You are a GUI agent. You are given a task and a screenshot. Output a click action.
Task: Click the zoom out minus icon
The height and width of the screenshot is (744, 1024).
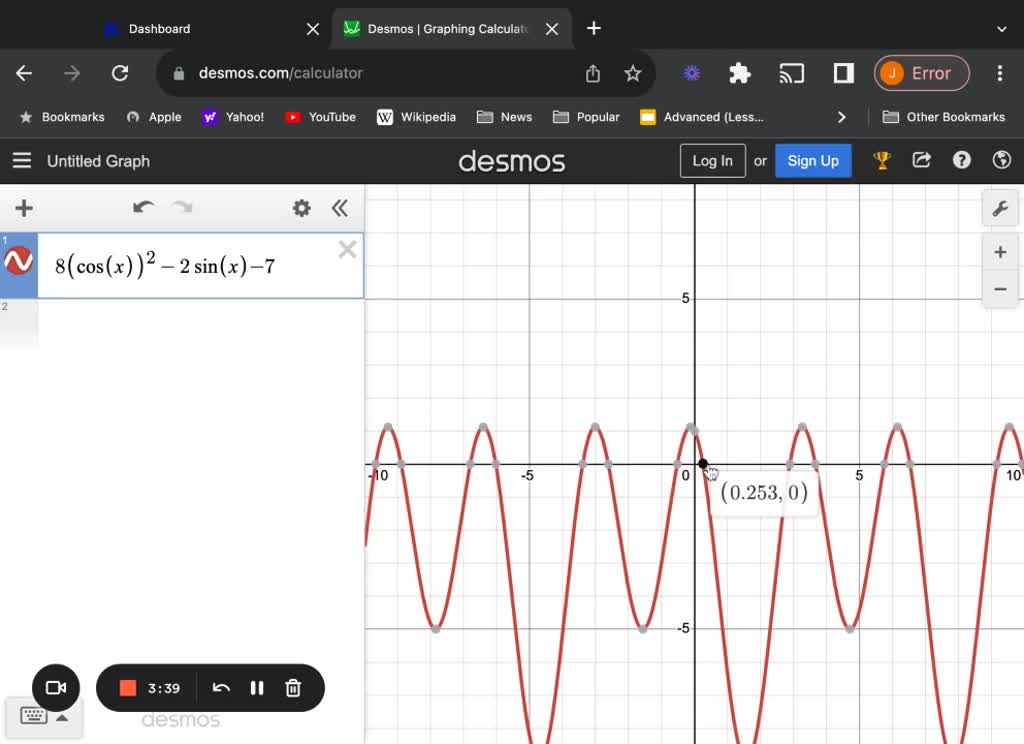pos(1000,289)
